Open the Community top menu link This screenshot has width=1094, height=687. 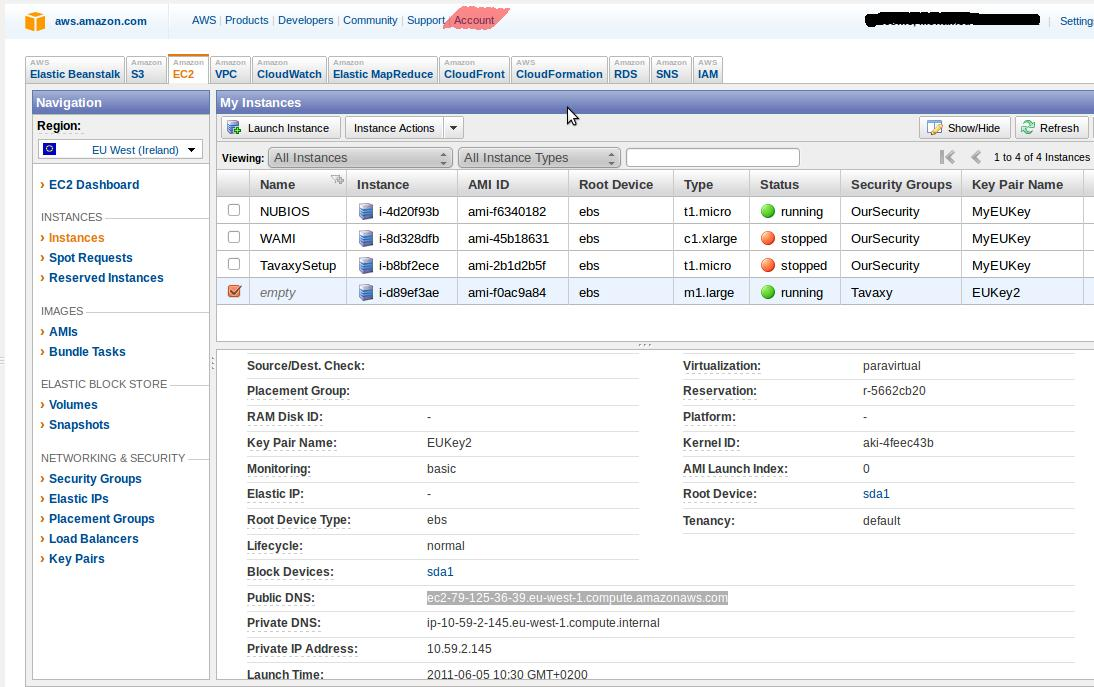point(370,20)
